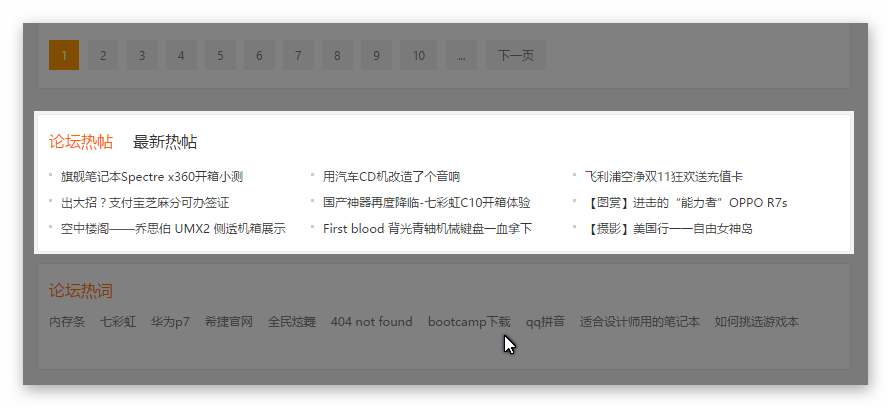The image size is (891, 408).
Task: Go to page 5 in pagination
Action: coord(220,55)
